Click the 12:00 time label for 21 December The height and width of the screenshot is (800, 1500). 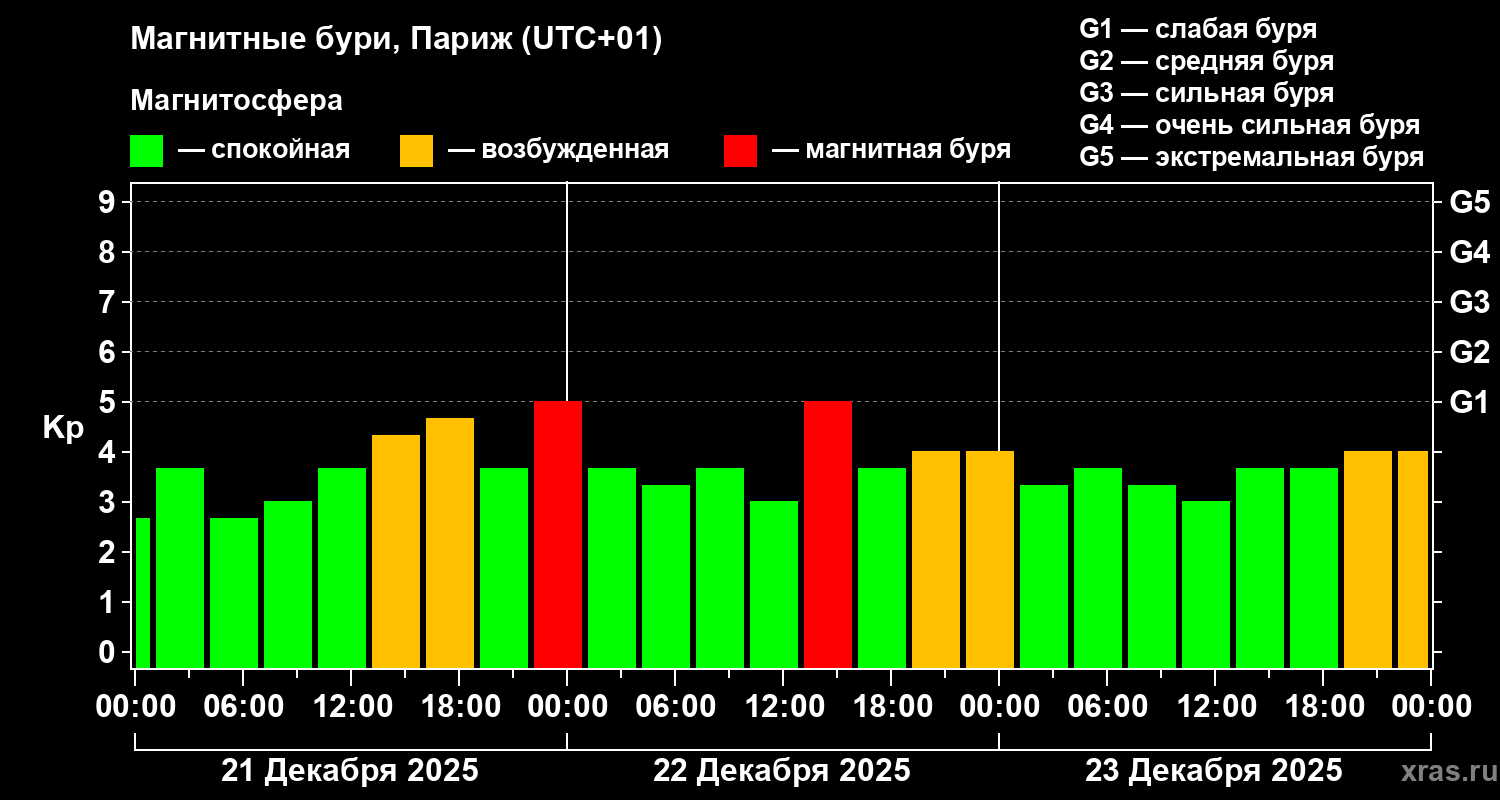point(351,706)
